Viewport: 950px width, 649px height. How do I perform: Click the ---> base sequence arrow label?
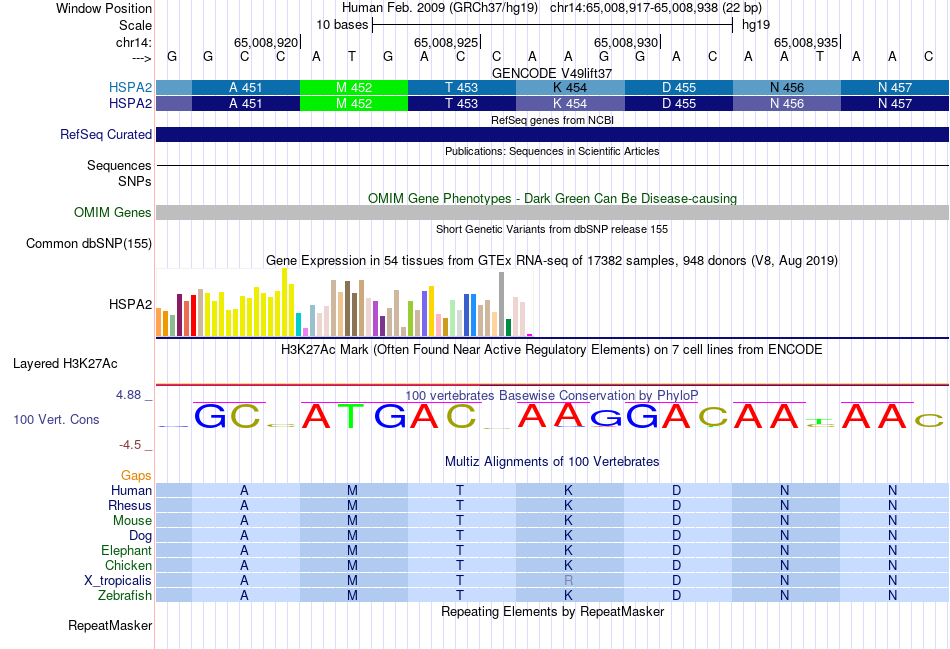[x=141, y=58]
